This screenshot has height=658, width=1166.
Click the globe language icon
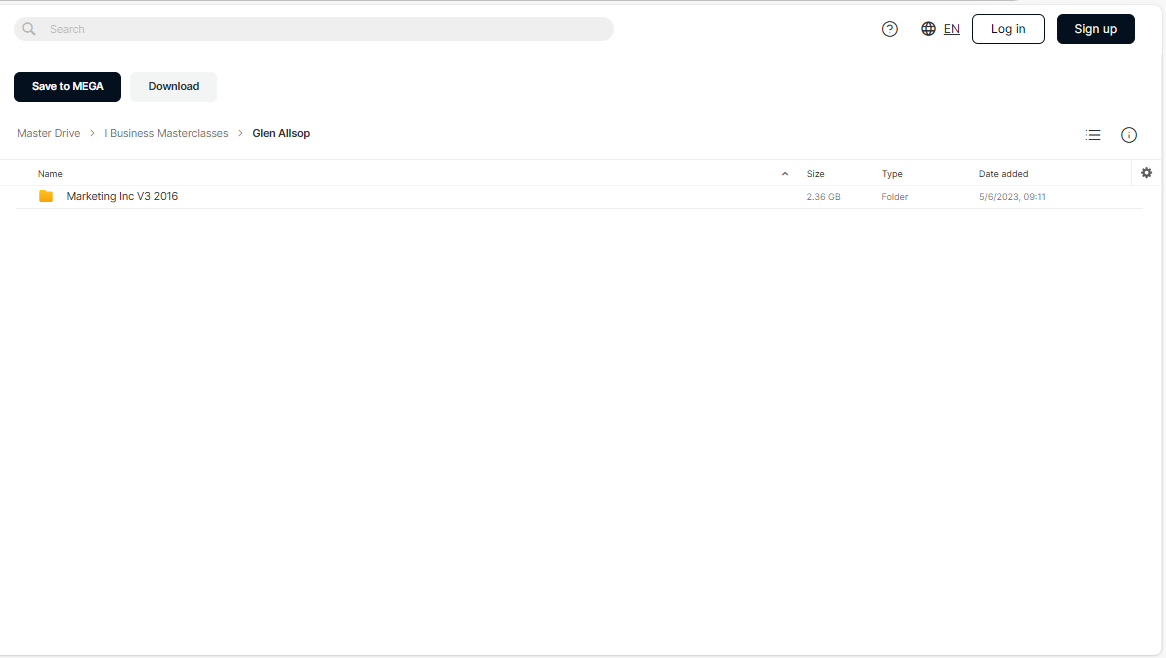point(928,29)
